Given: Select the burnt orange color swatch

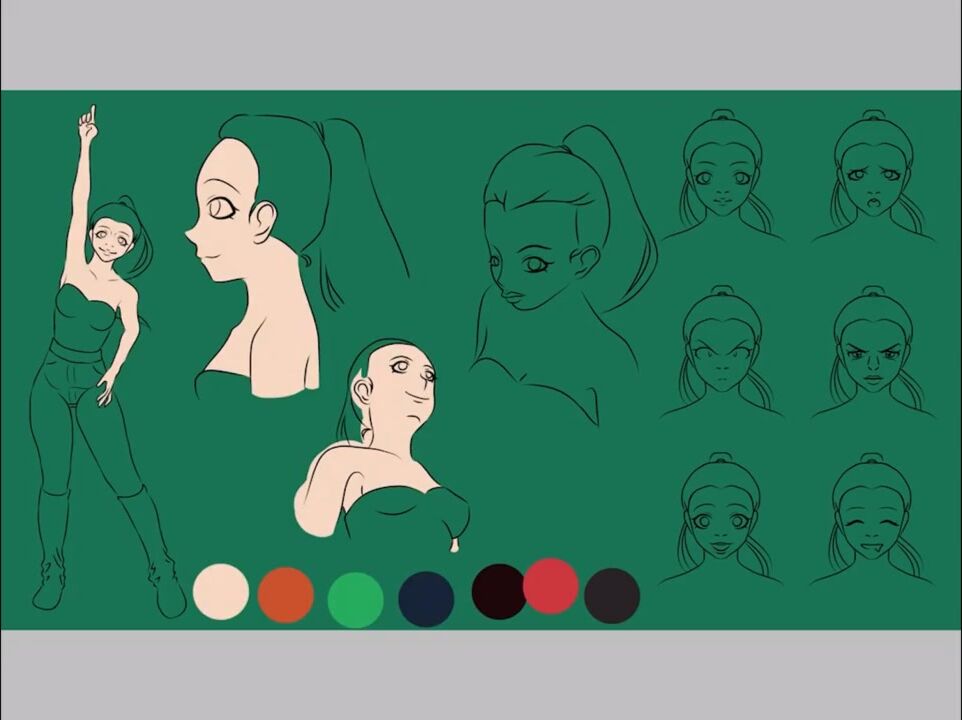Looking at the screenshot, I should coord(286,595).
